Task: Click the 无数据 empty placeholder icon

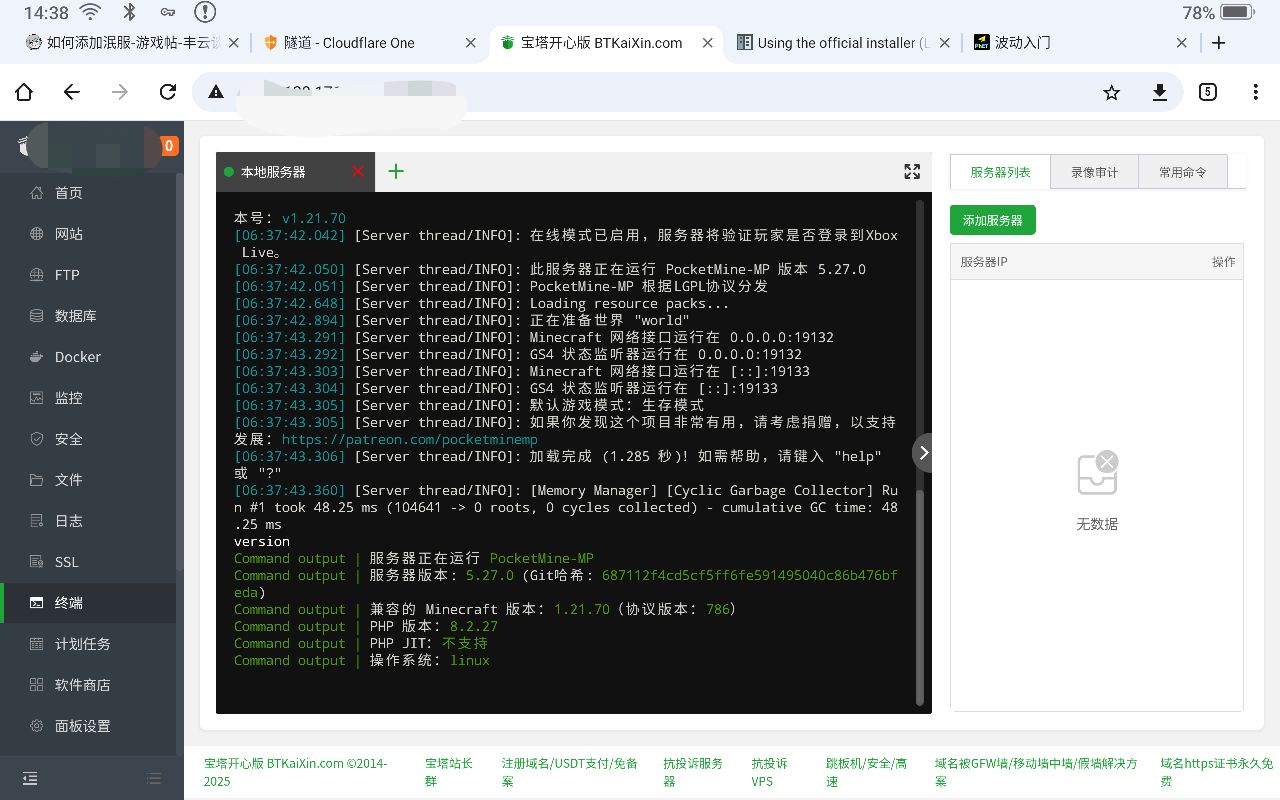Action: (1097, 474)
